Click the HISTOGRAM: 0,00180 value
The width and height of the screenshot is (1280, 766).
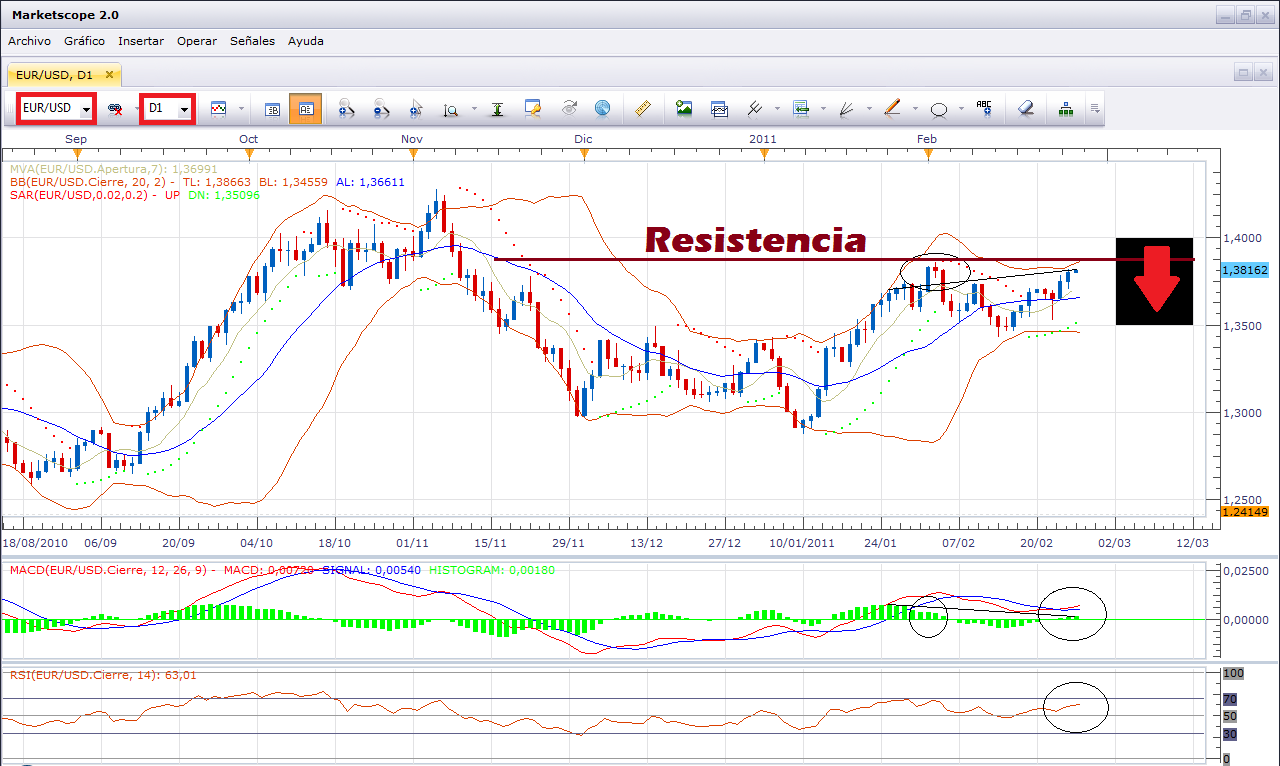tap(491, 570)
